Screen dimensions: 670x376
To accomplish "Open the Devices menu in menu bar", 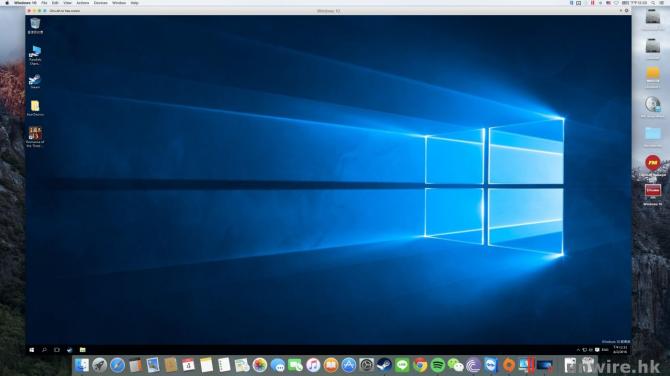I will point(101,3).
